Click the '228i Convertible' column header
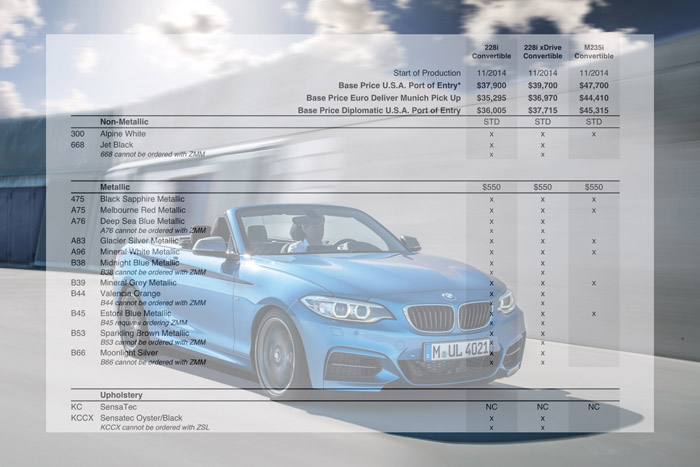This screenshot has height=467, width=700. [491, 52]
